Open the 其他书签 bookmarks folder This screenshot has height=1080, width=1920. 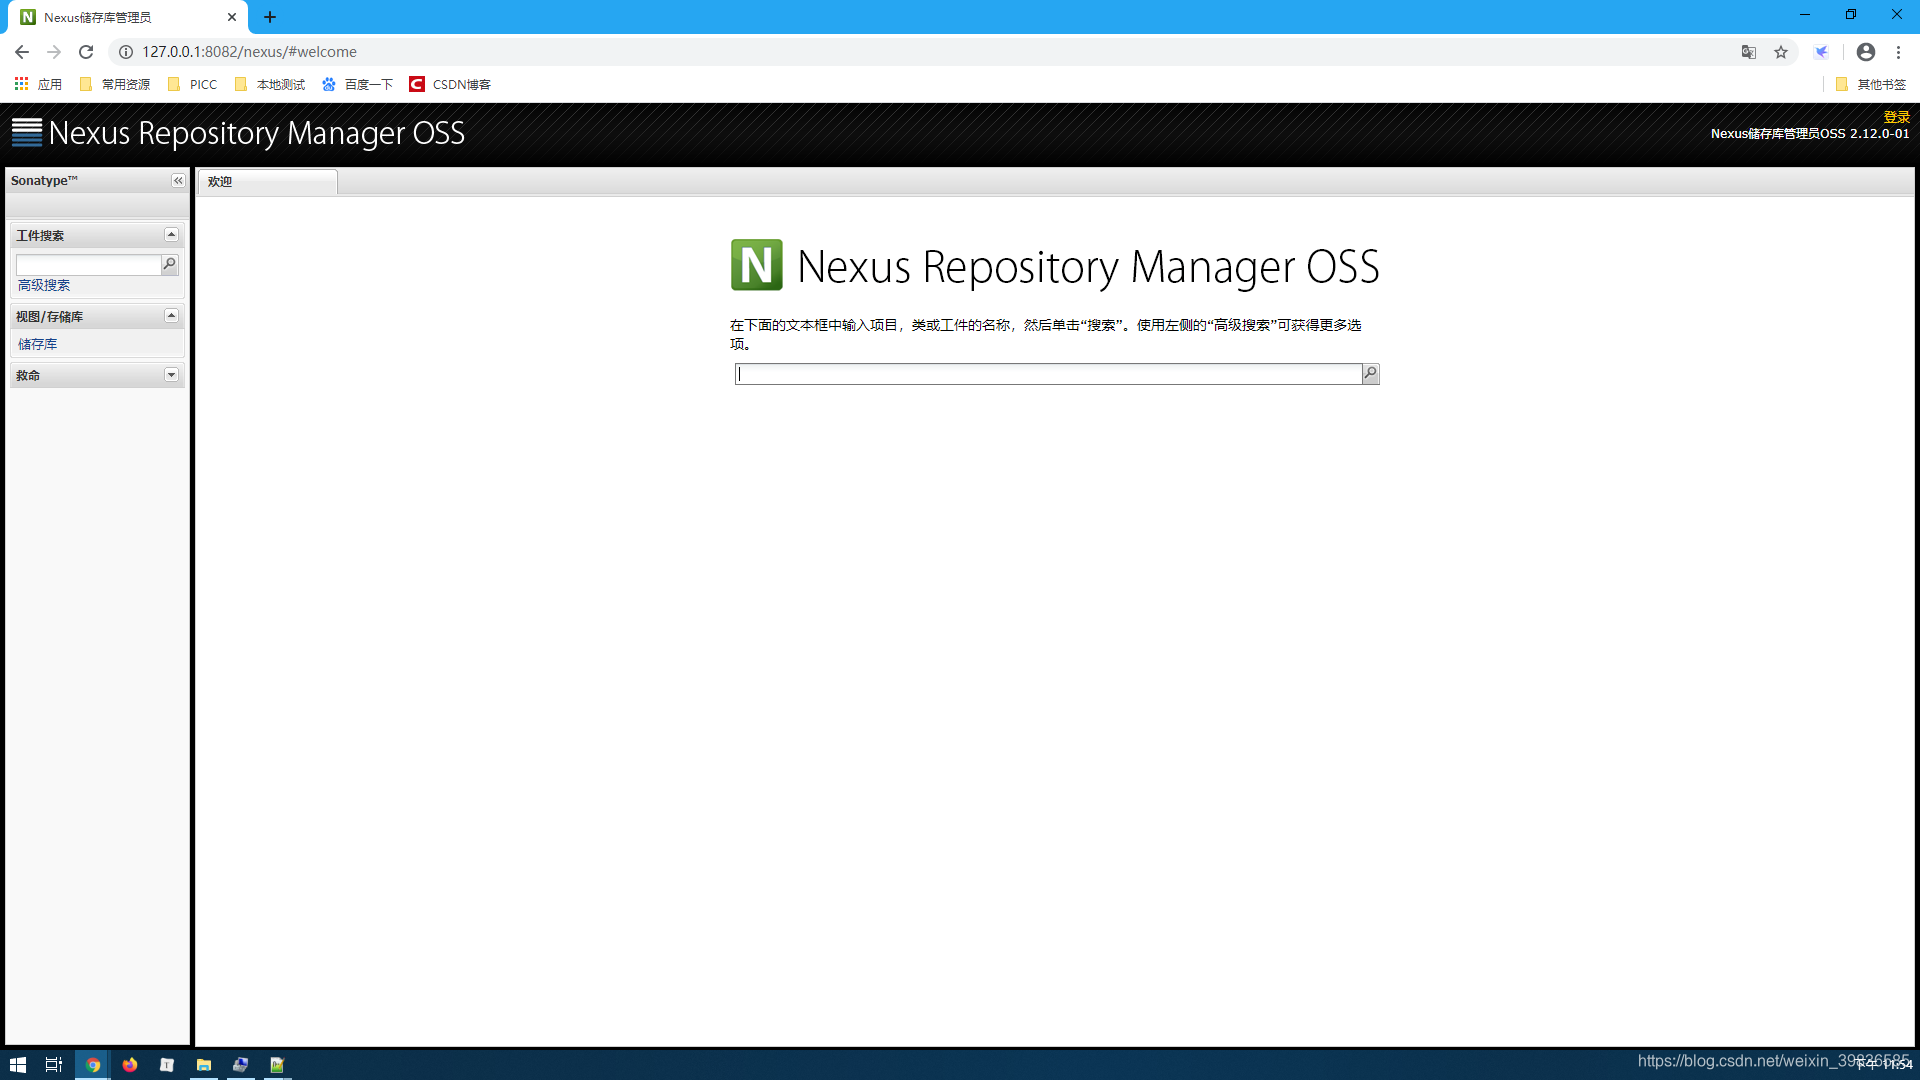coord(1871,84)
